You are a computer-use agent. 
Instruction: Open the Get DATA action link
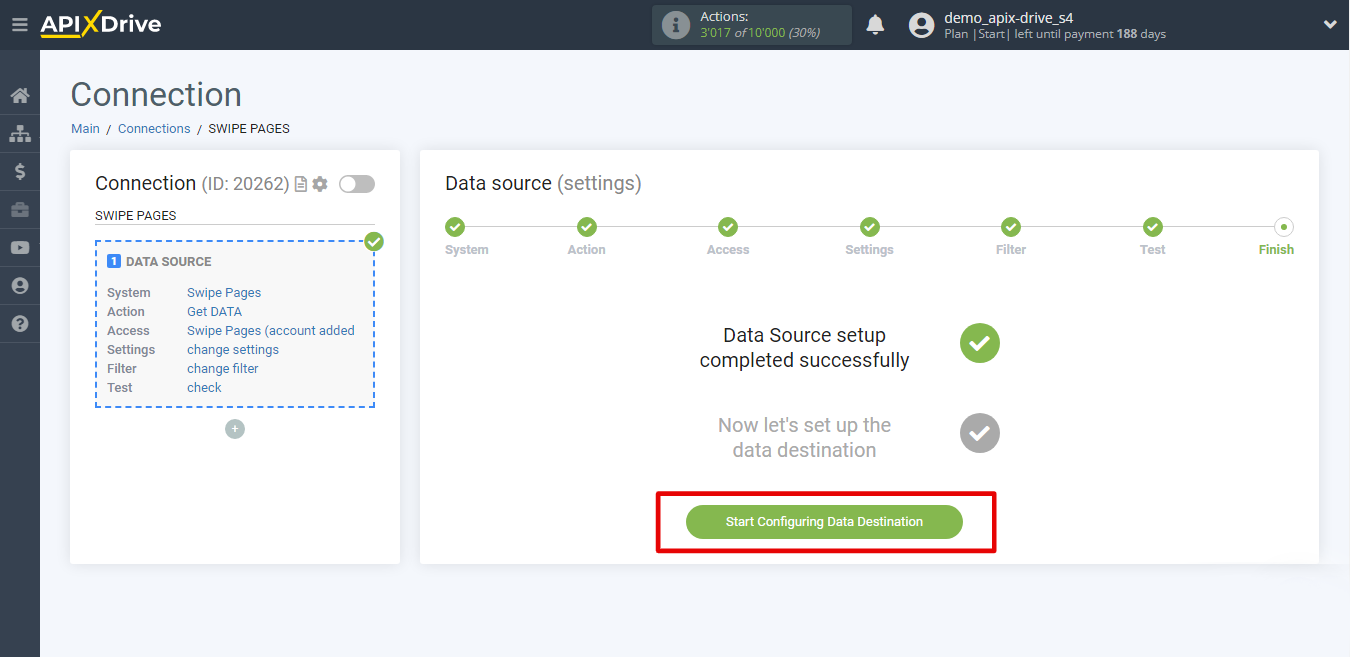[x=214, y=312]
